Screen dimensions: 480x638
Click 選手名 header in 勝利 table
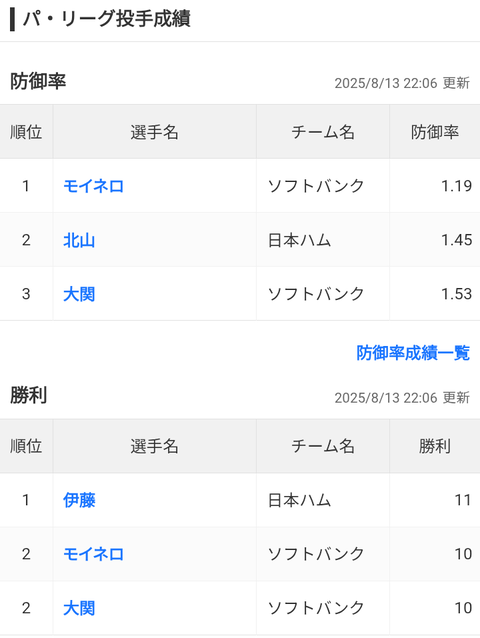[x=154, y=446]
